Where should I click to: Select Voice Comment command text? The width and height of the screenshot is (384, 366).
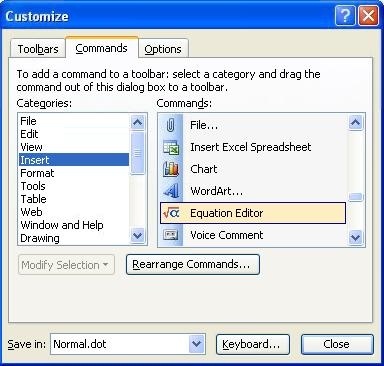[227, 235]
